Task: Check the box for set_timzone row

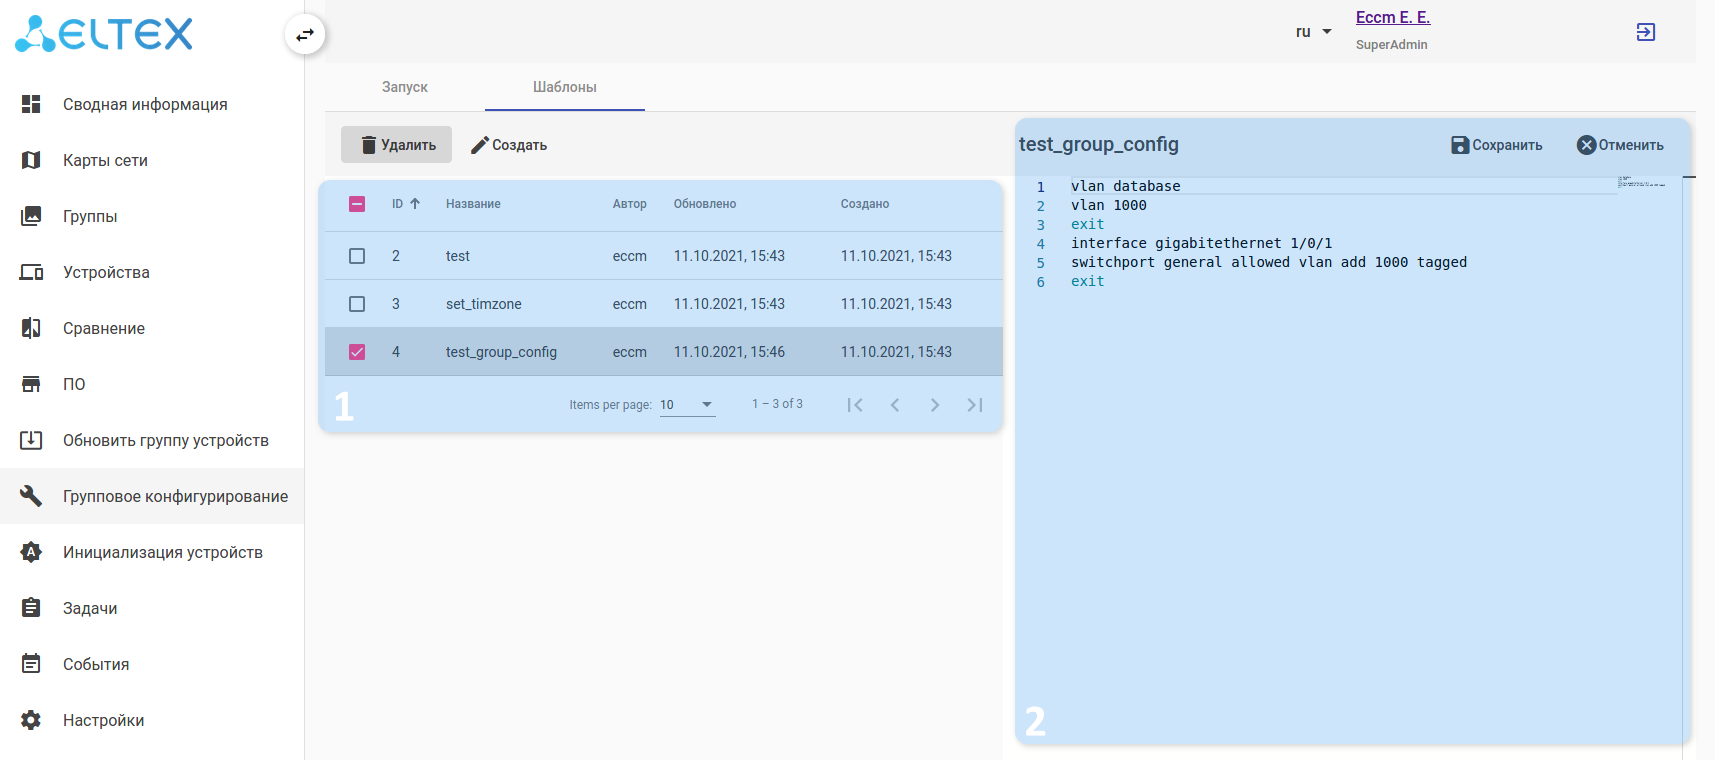Action: [x=357, y=304]
